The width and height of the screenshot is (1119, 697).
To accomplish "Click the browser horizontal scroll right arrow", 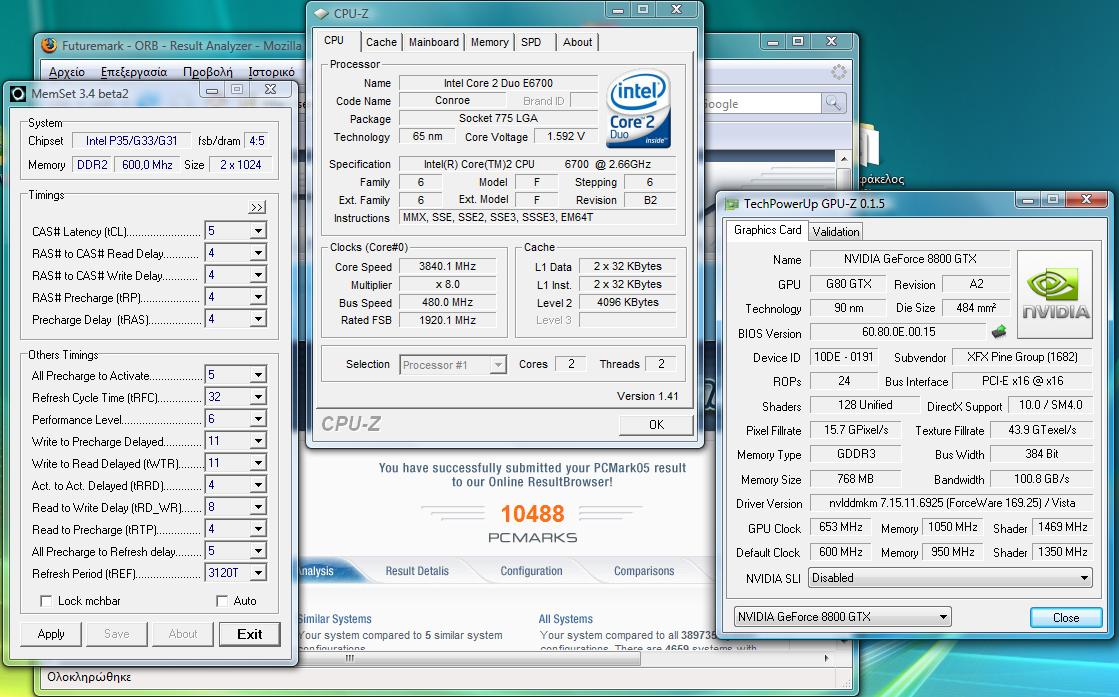I will tap(826, 658).
